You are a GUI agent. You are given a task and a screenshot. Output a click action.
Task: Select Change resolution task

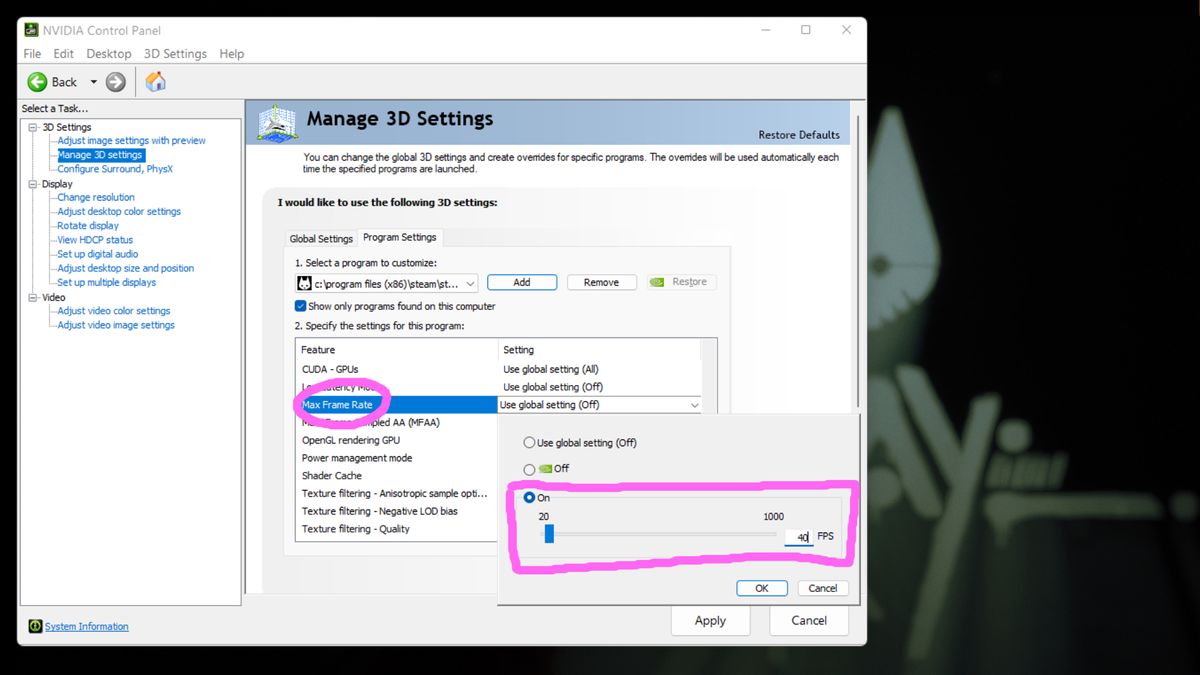[96, 197]
